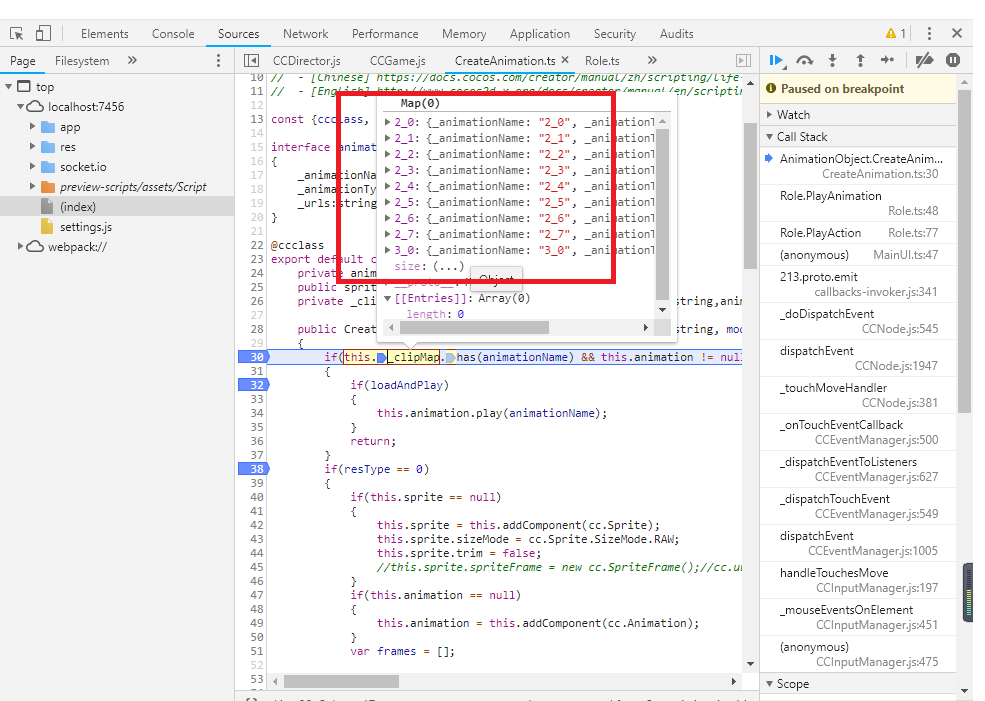Expand the res folder
Image resolution: width=985 pixels, height=701 pixels.
tap(33, 146)
